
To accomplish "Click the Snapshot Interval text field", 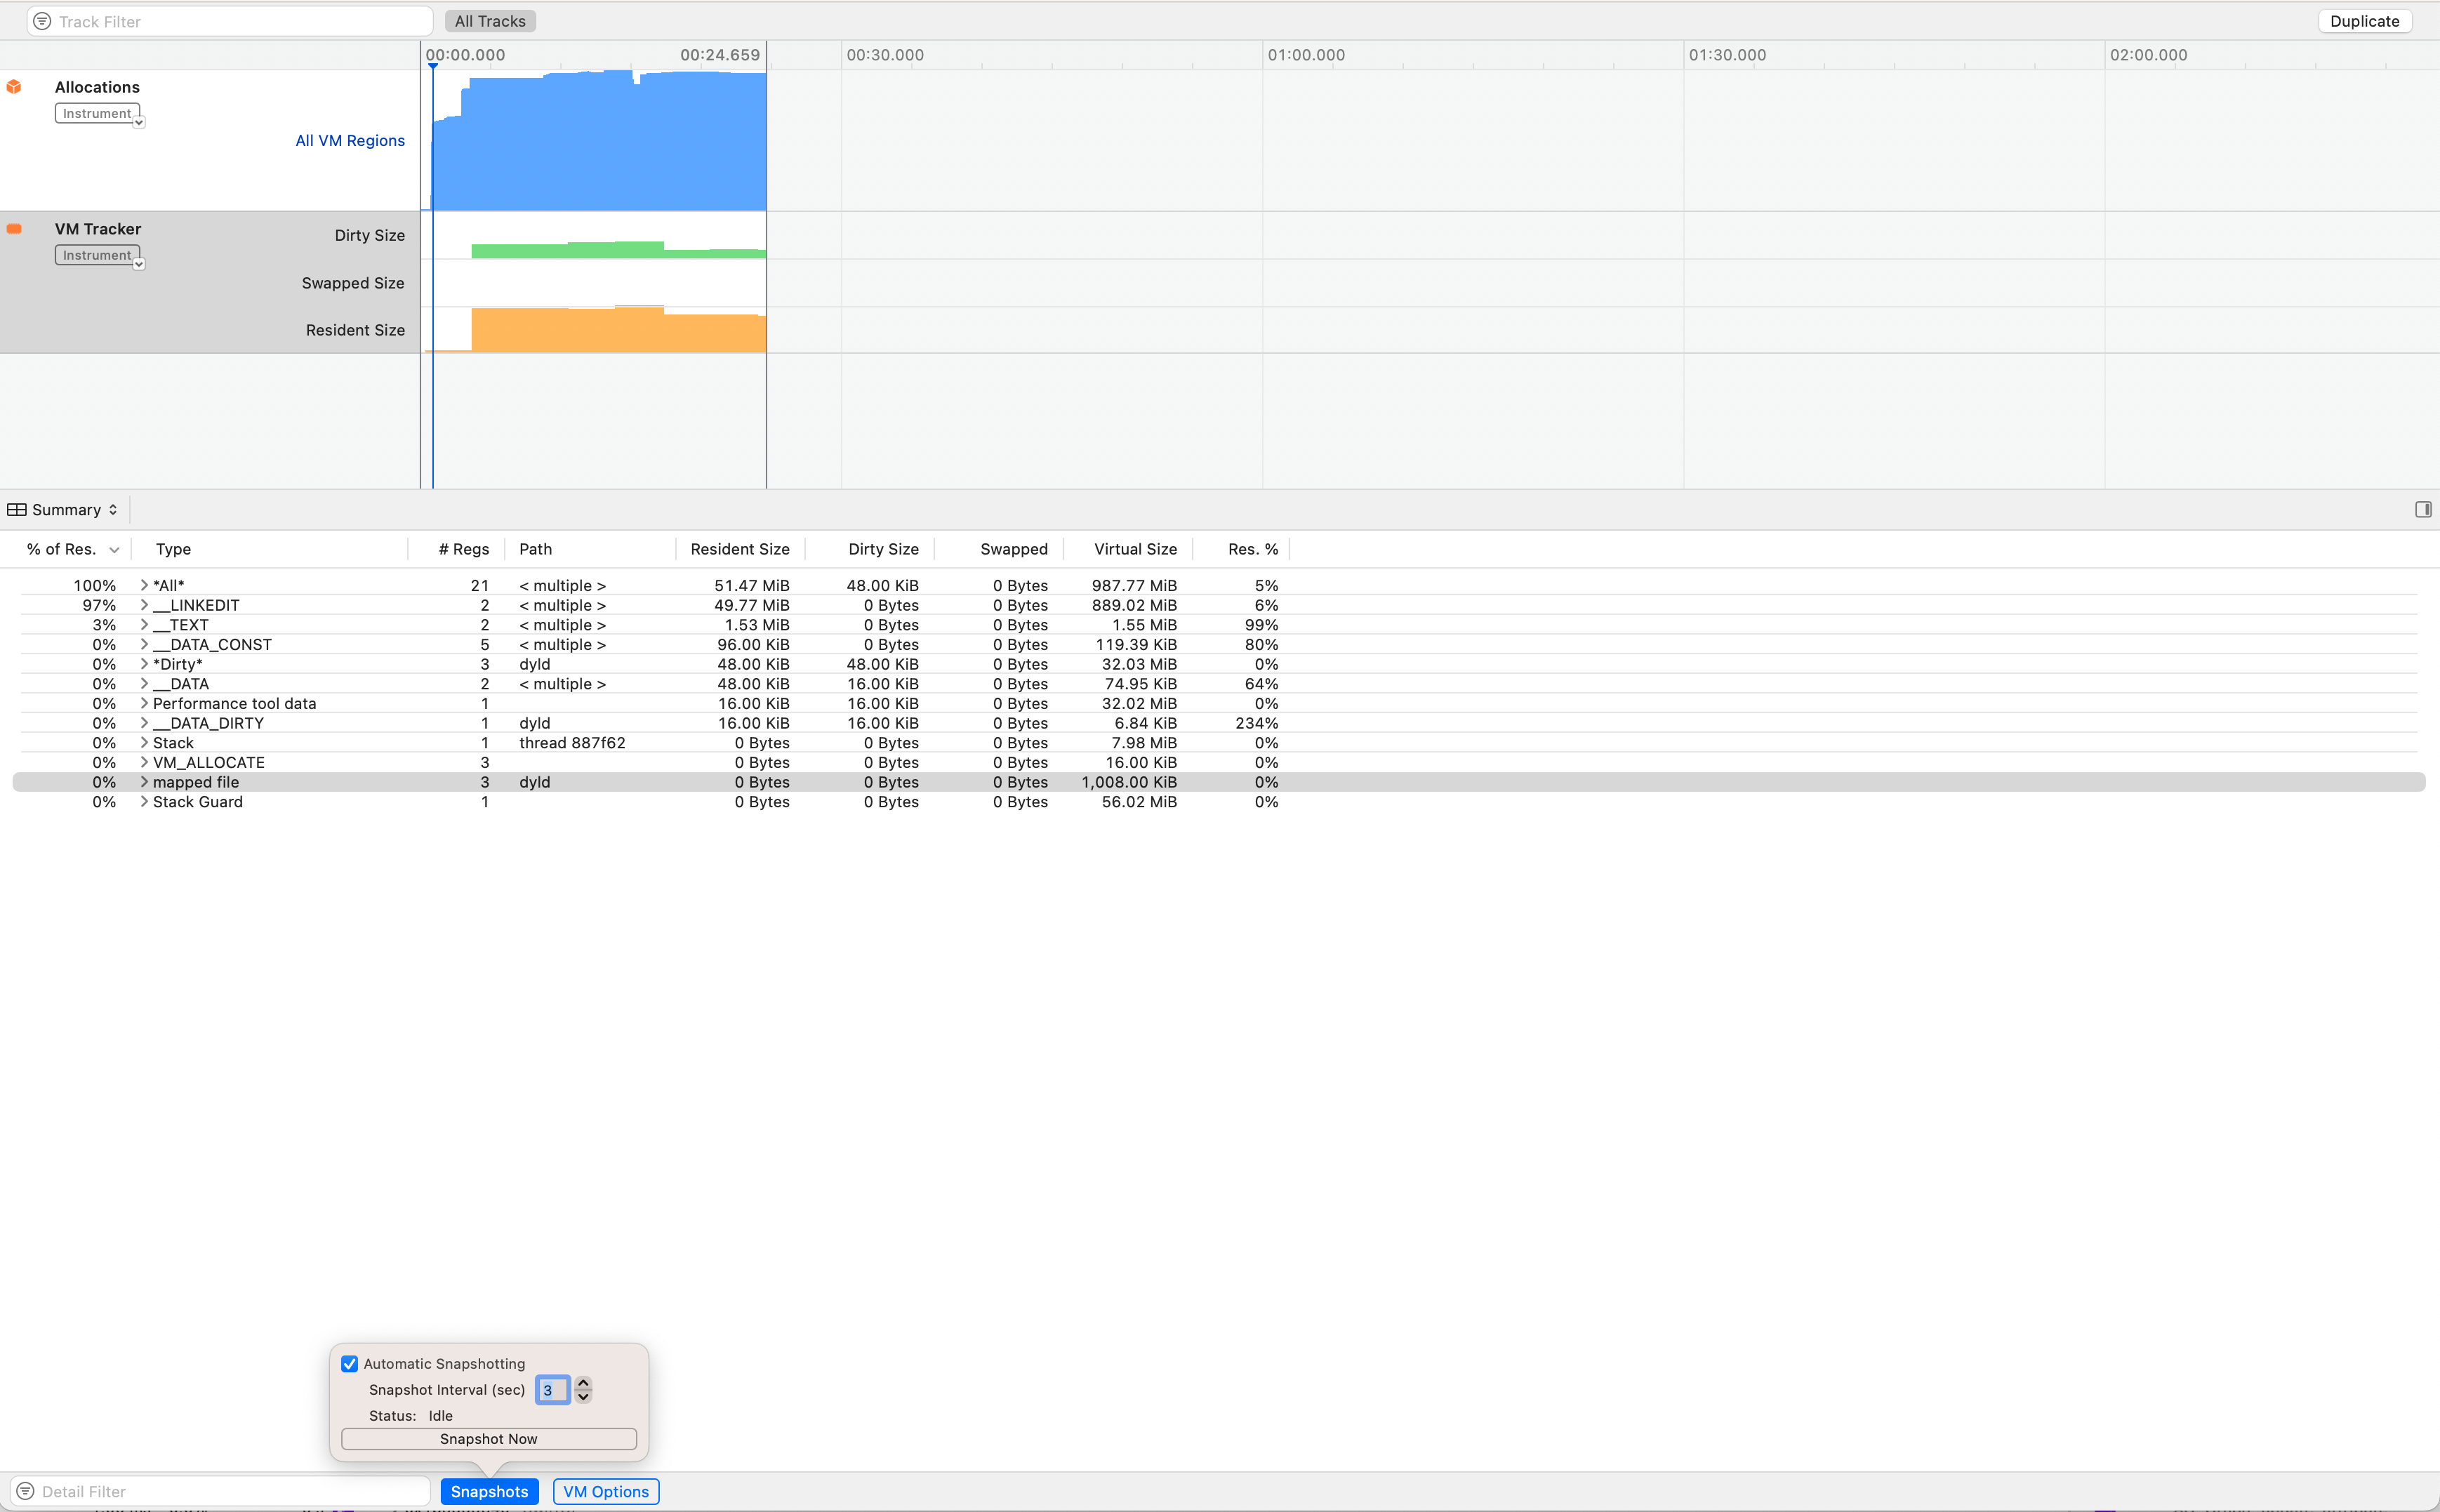I will [x=552, y=1390].
